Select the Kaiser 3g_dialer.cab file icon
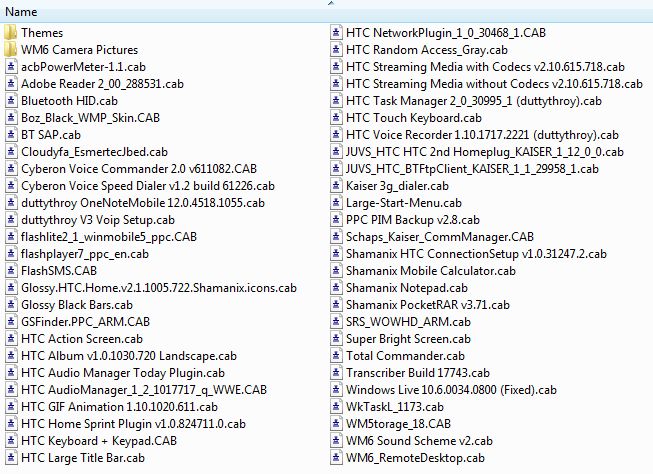 (x=336, y=186)
